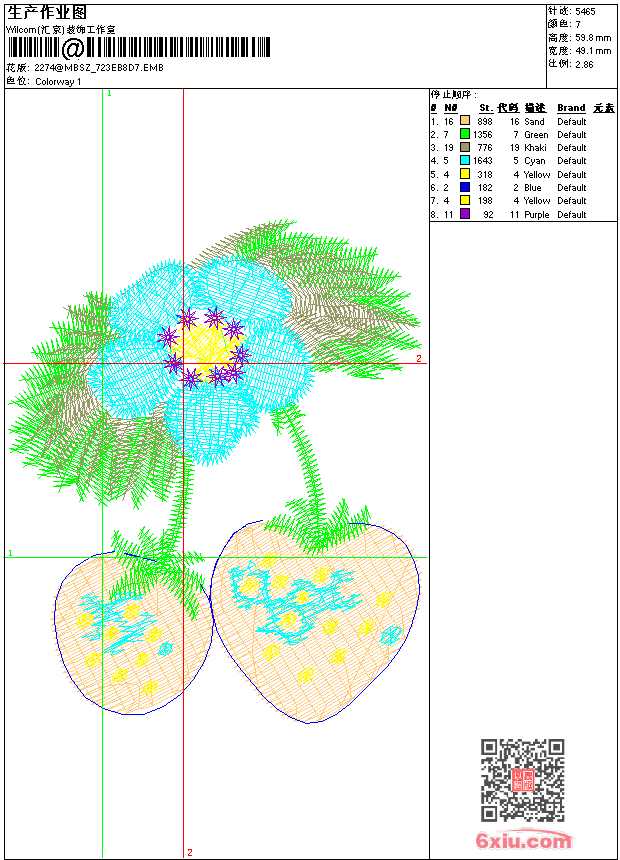Click stitch count 182 in Blue row
Screen dimensions: 620x860
tap(485, 188)
